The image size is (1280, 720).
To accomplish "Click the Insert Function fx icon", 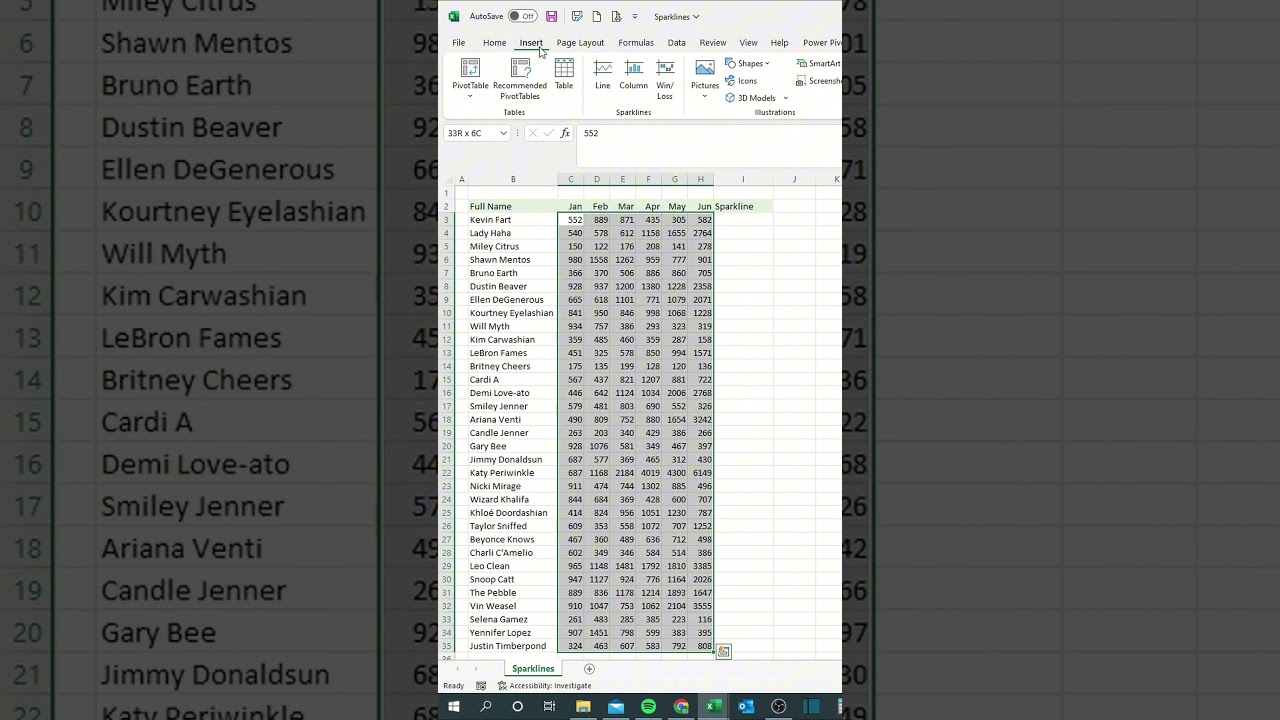I will (x=565, y=133).
